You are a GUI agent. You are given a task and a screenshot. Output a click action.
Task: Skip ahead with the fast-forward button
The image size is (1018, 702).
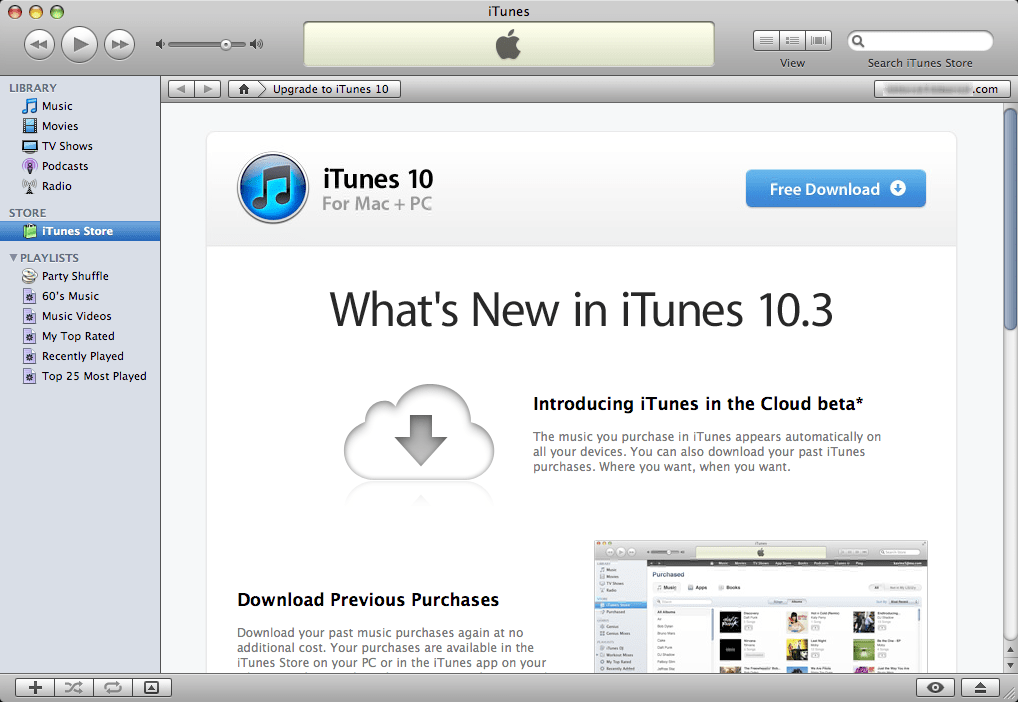119,45
